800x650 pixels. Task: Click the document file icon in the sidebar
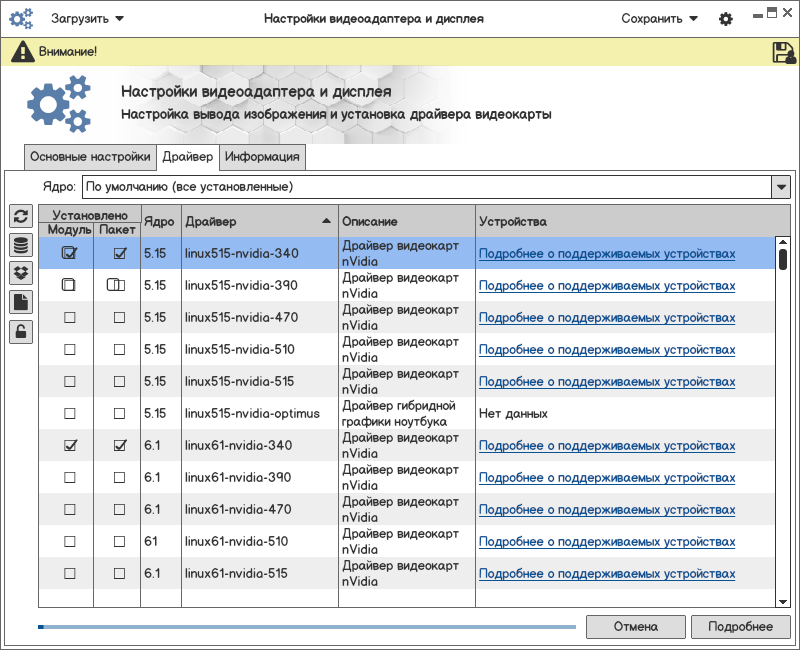20,302
